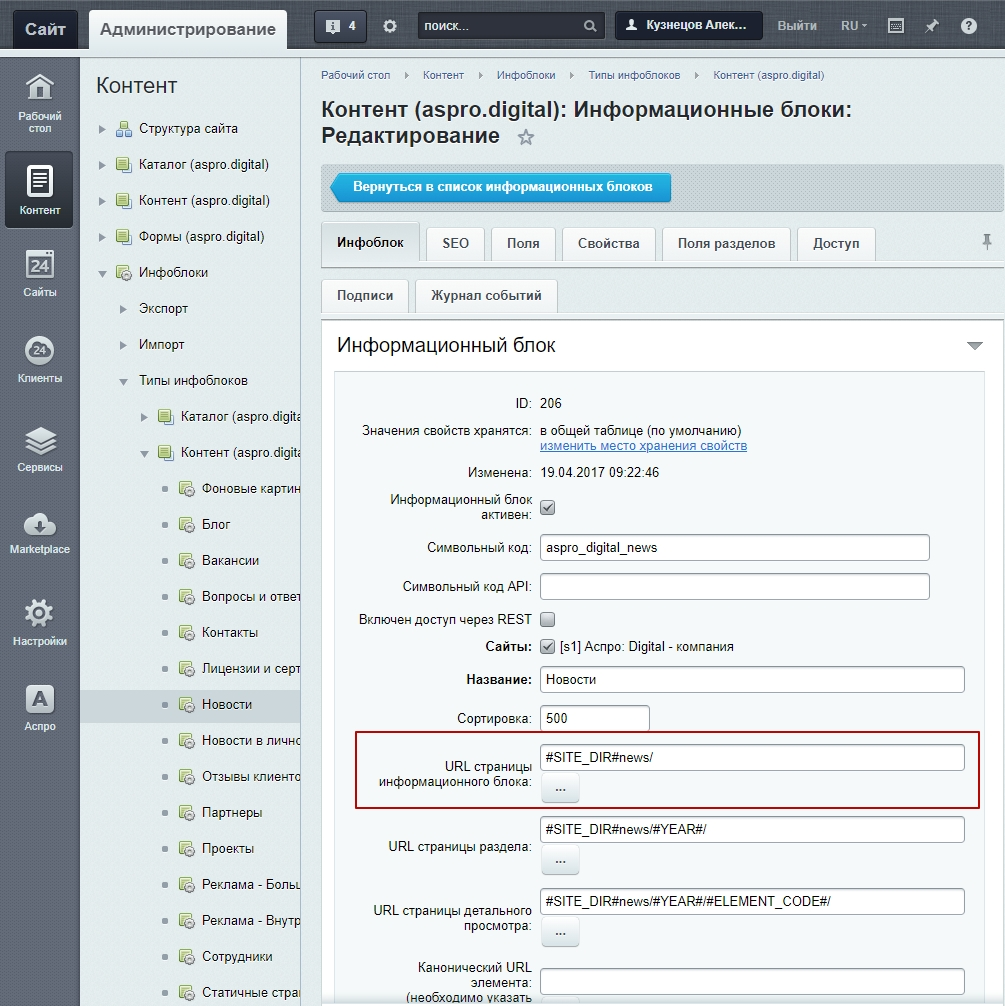Click ellipsis under URL страницы информационного блока
The image size is (1005, 1006).
coord(560,787)
